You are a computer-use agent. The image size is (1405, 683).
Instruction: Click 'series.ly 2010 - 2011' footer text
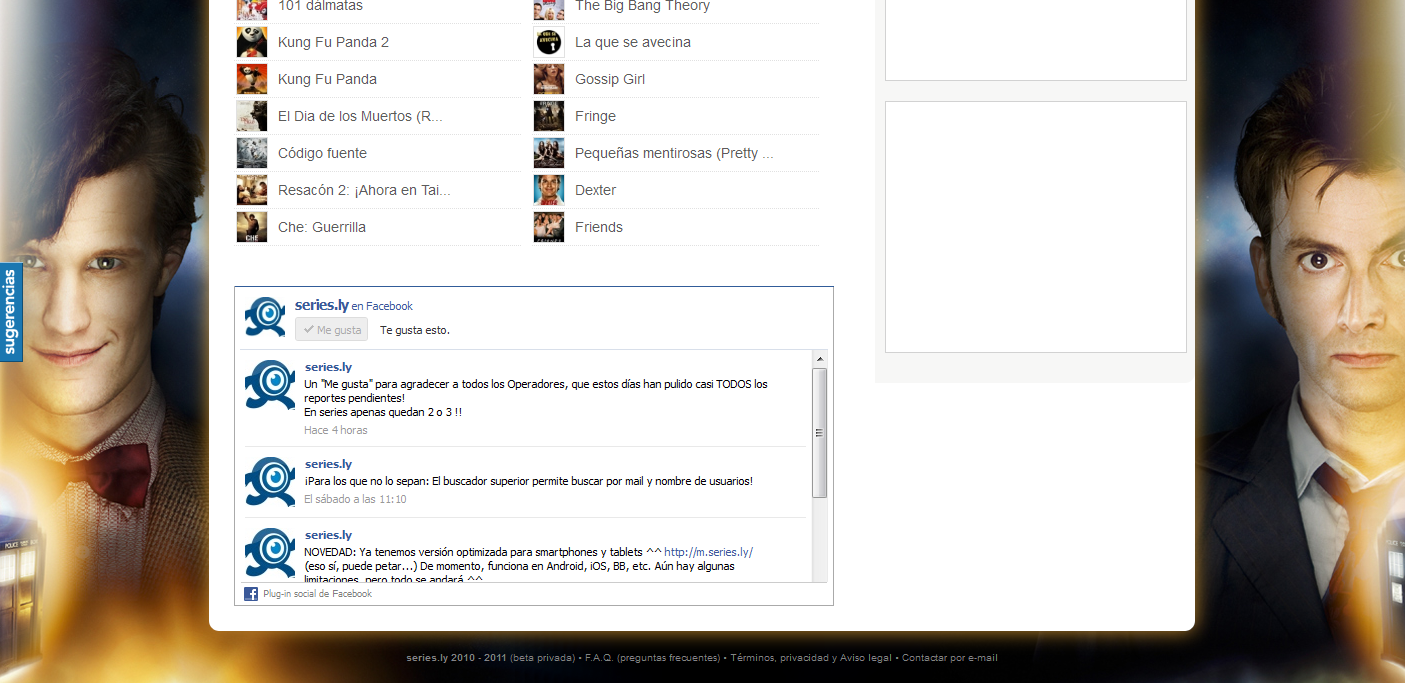point(457,658)
